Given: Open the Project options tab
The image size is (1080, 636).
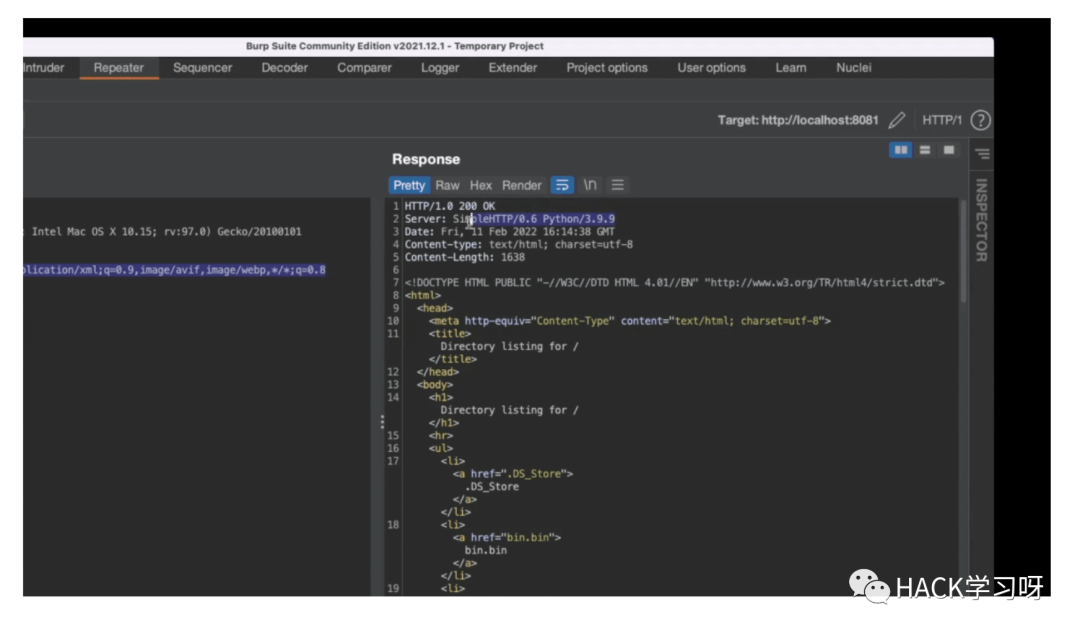Looking at the screenshot, I should [x=607, y=68].
